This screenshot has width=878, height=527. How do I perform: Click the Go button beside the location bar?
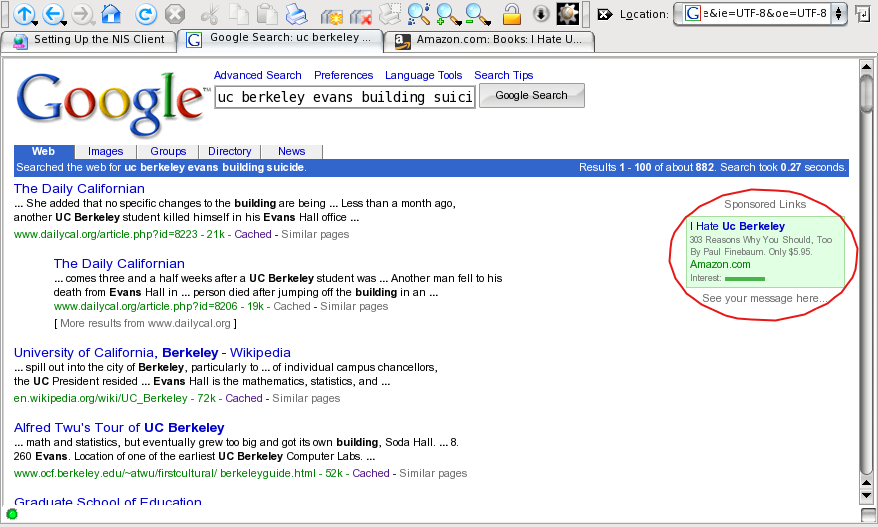[863, 14]
